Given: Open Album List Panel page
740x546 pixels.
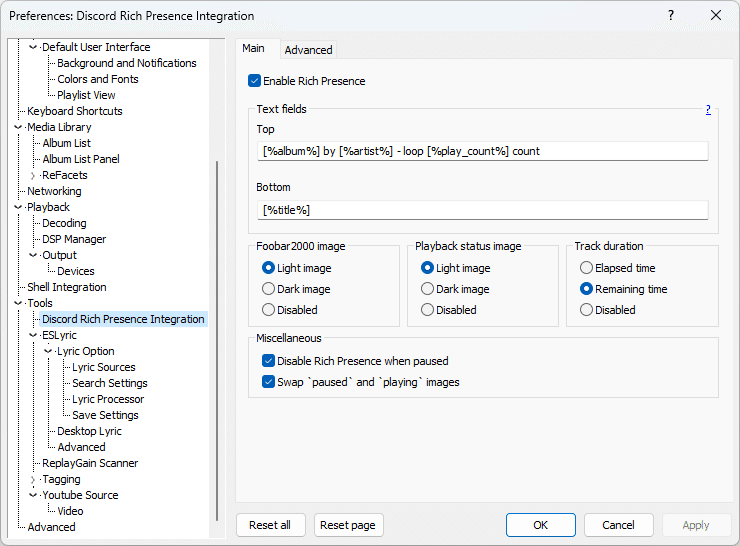Looking at the screenshot, I should 81,159.
